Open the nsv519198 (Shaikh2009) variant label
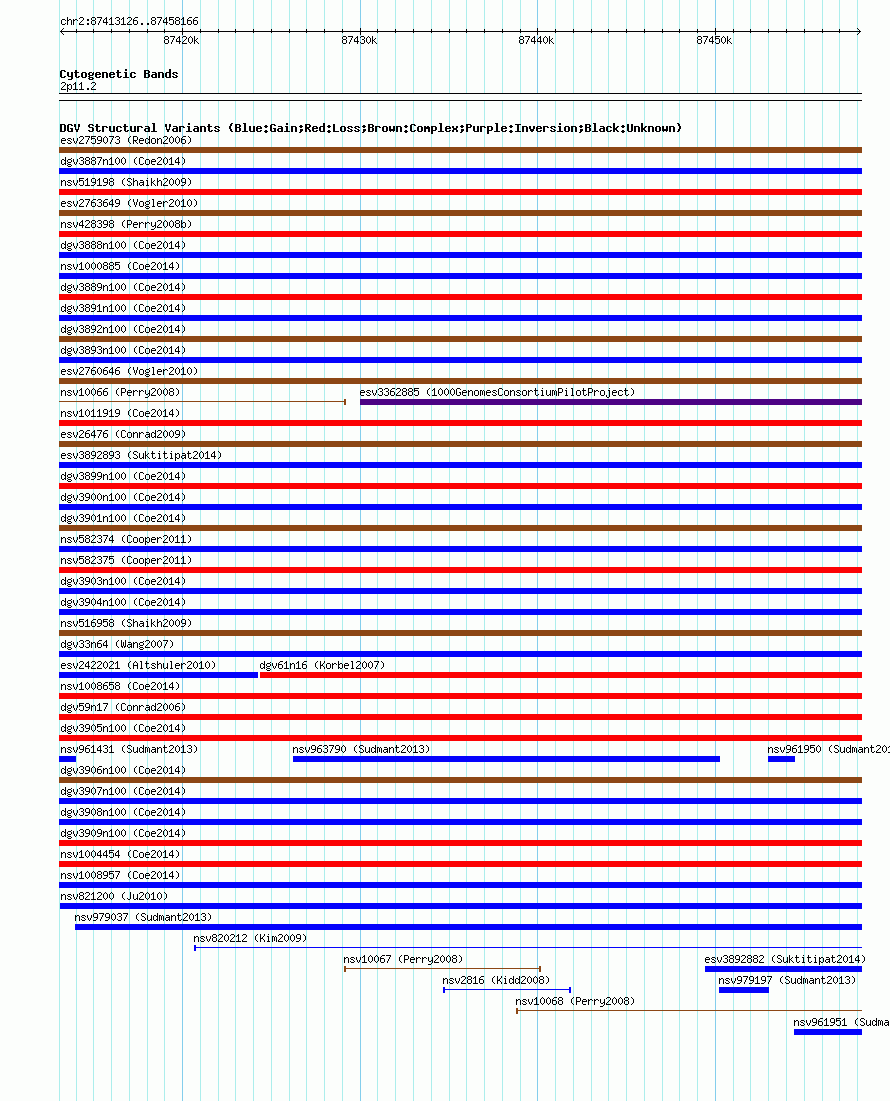The height and width of the screenshot is (1101, 890). pyautogui.click(x=126, y=183)
